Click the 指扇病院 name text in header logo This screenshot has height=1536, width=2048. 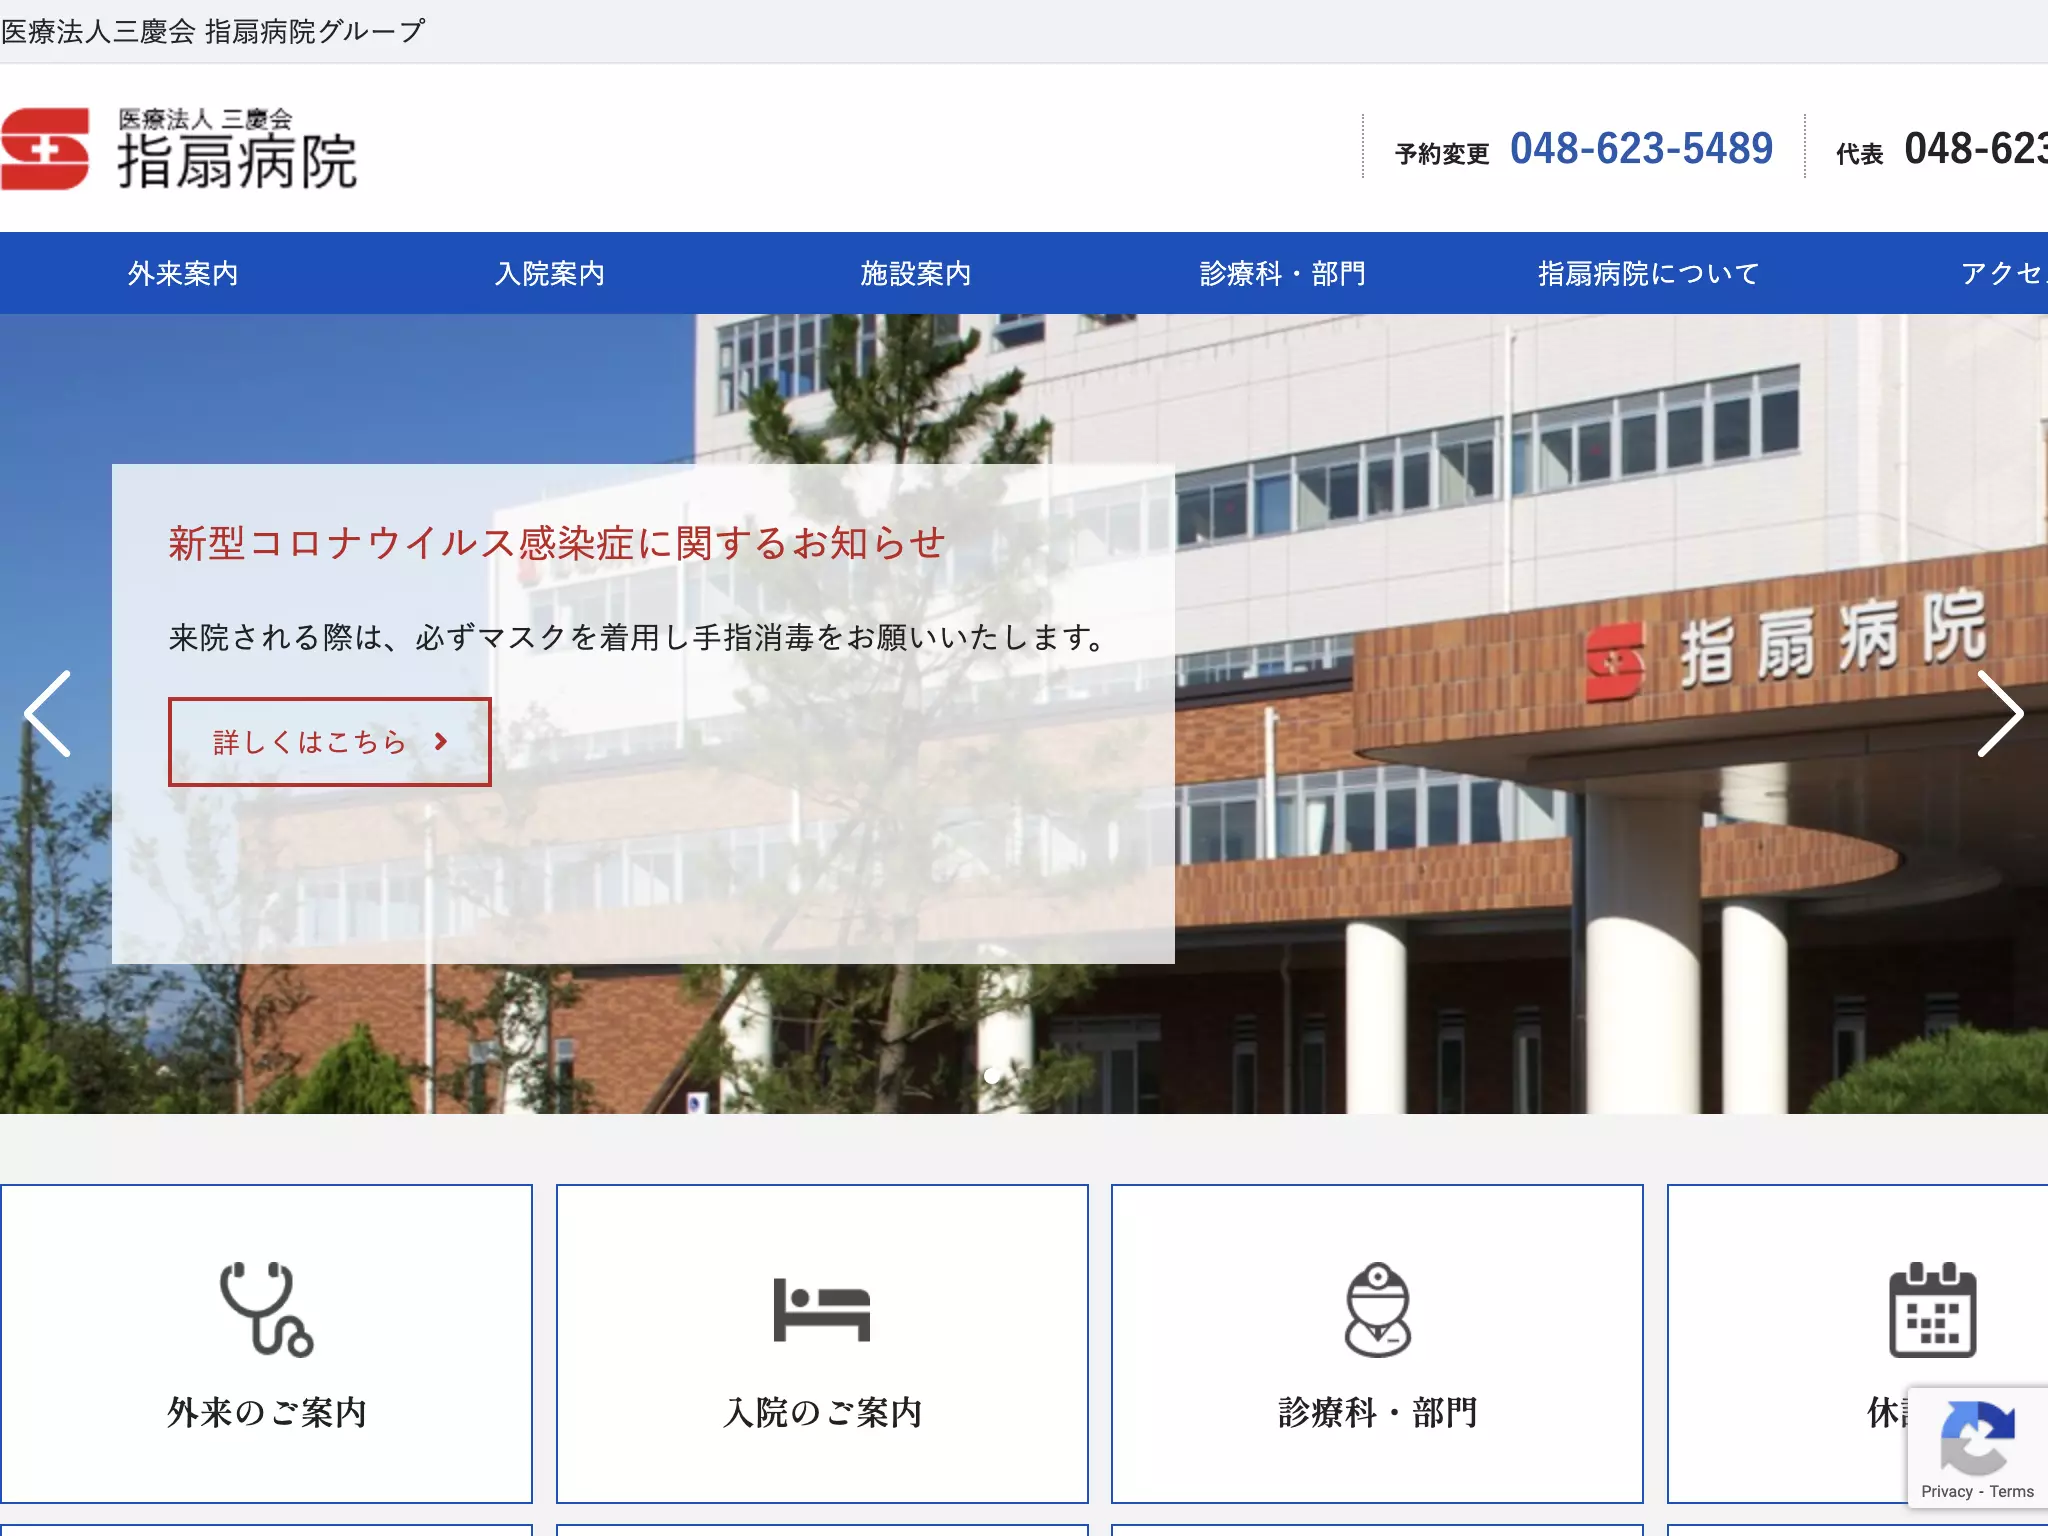click(237, 162)
